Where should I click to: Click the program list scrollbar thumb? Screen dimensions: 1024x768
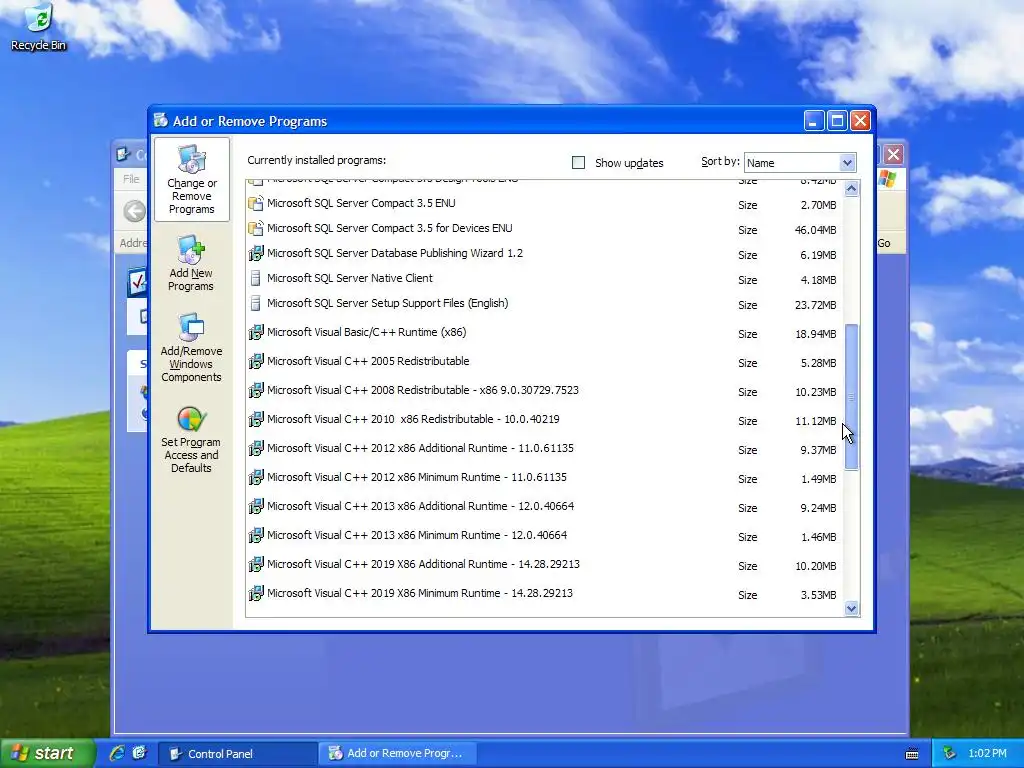point(851,396)
